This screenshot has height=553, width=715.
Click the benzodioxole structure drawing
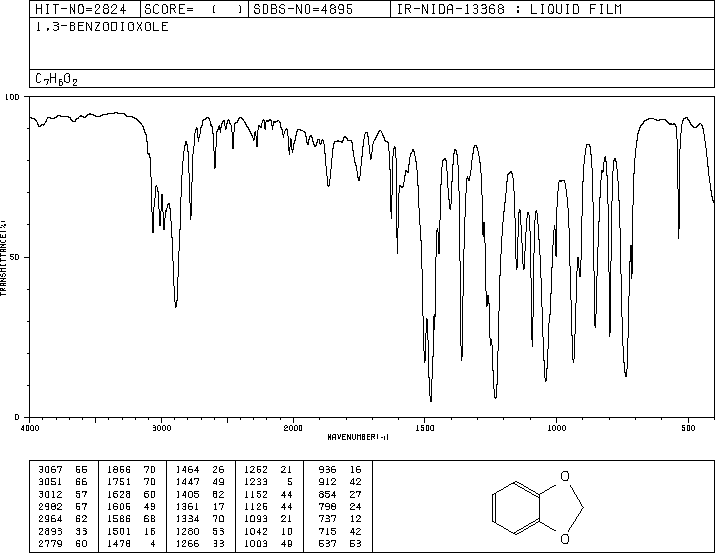(537, 507)
